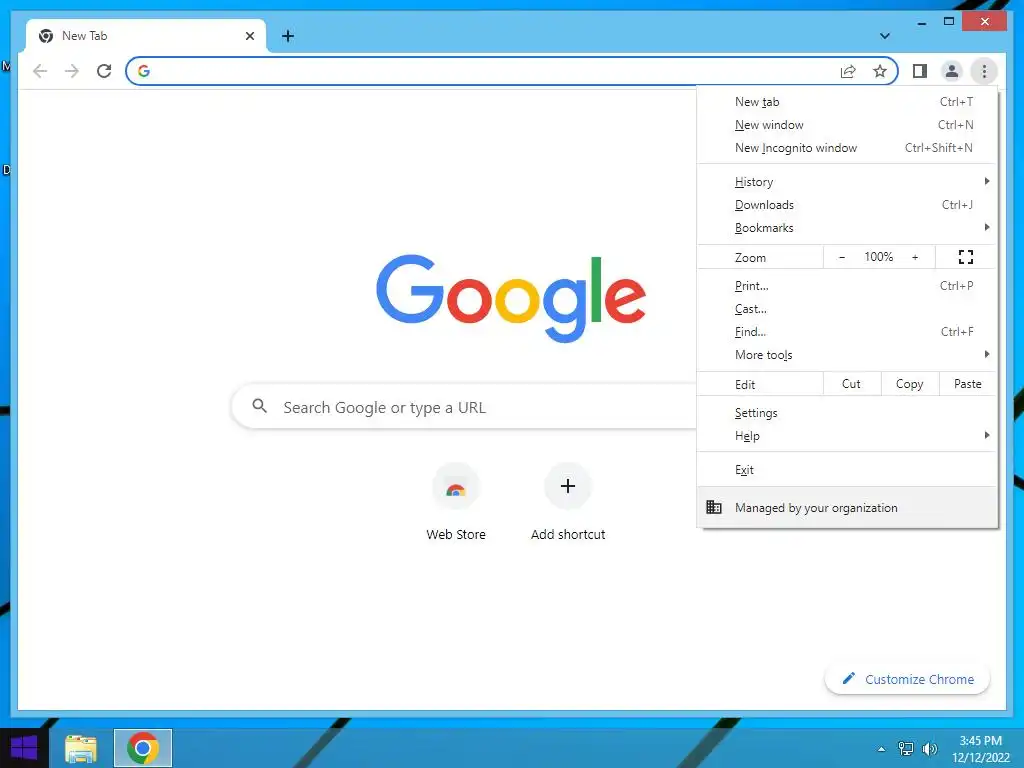Click the pencil Customize Chrome button
Image resolution: width=1024 pixels, height=768 pixels.
(x=908, y=679)
